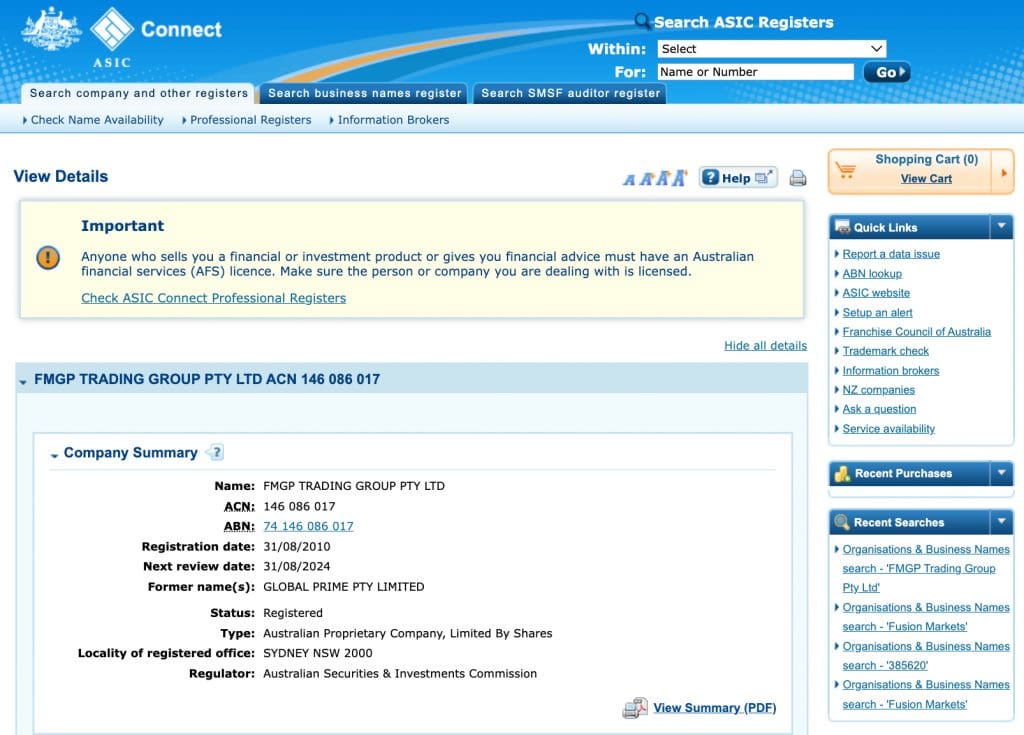Collapse the Quick Links panel
Screen dimensions: 1024x735
click(x=1001, y=227)
